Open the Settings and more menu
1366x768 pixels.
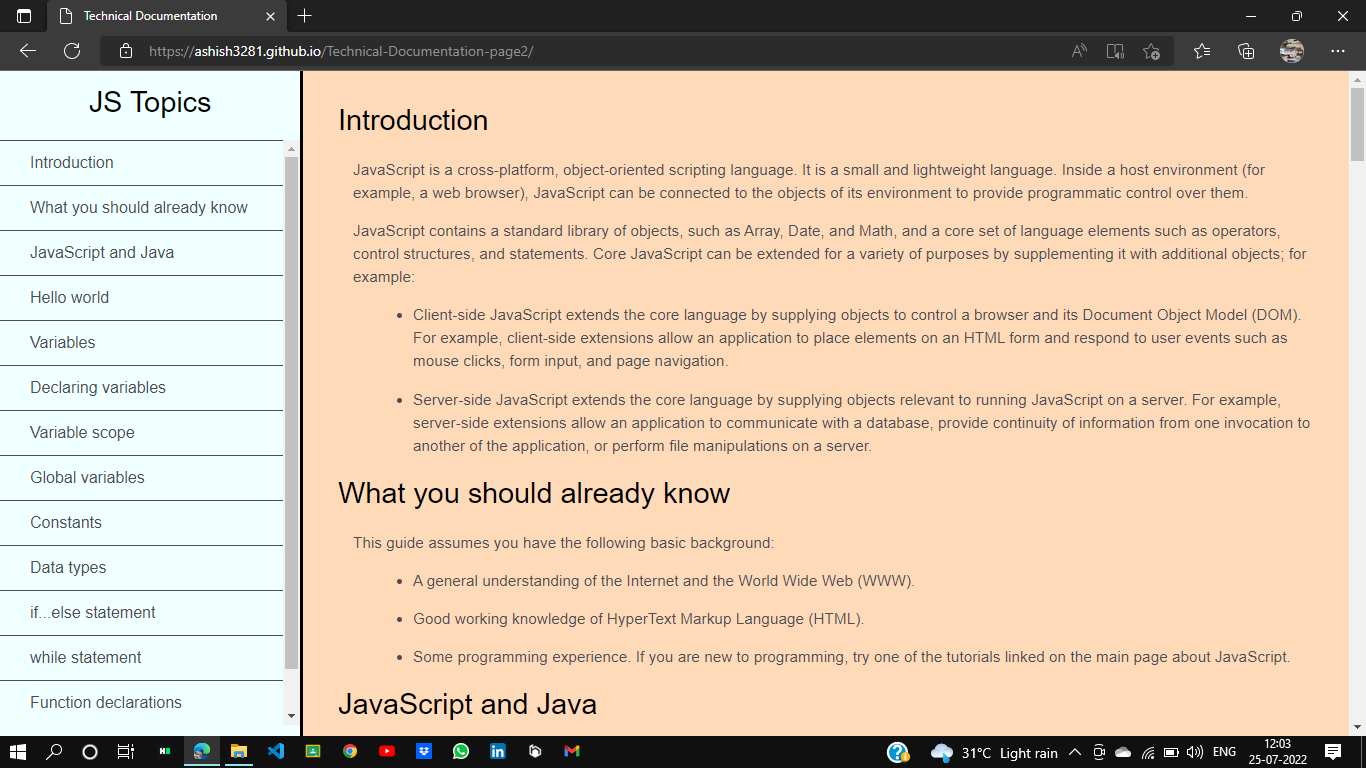tap(1338, 50)
